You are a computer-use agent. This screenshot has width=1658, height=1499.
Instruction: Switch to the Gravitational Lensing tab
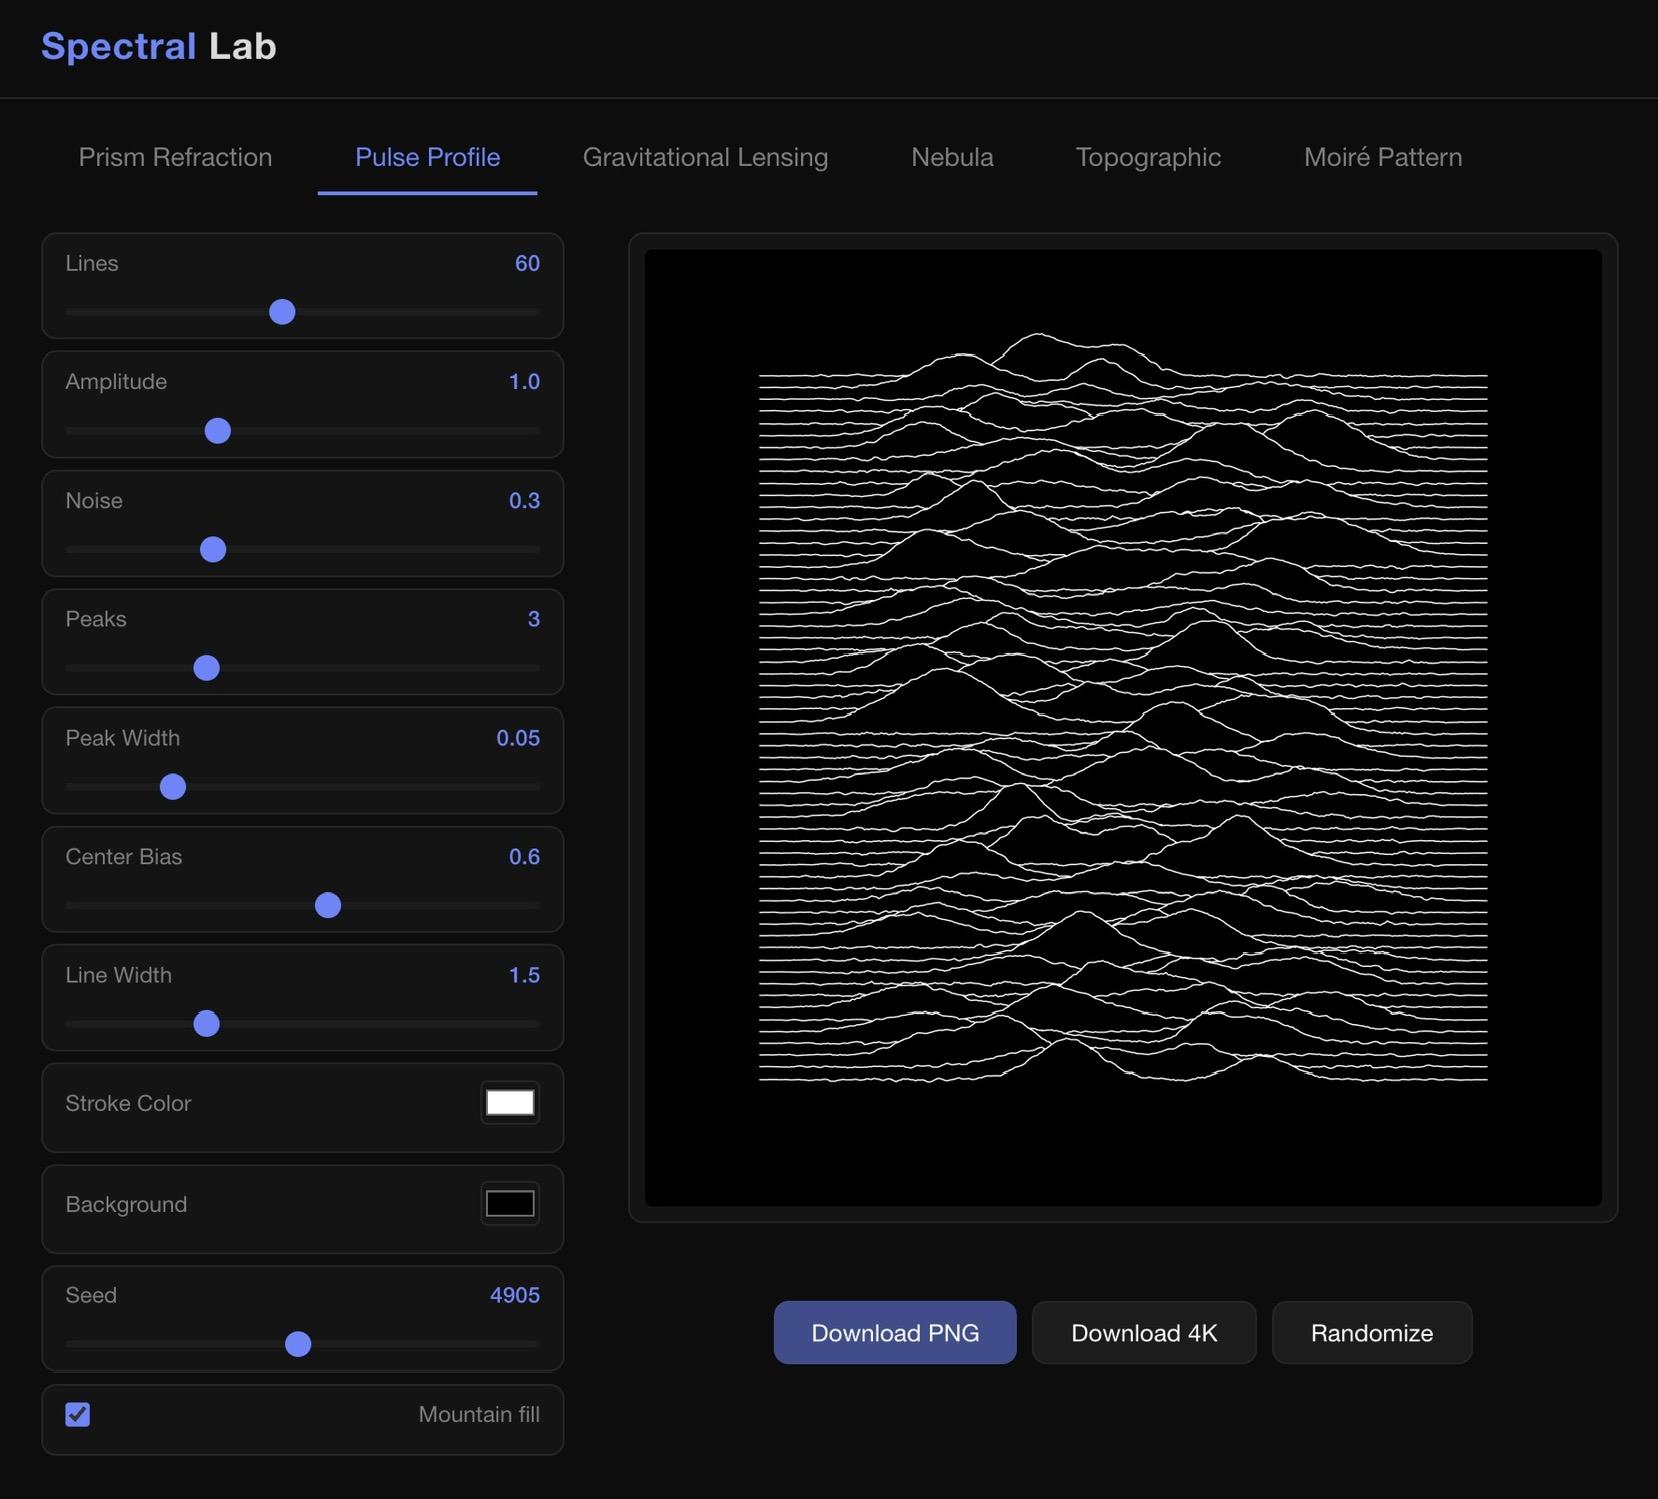pyautogui.click(x=705, y=157)
